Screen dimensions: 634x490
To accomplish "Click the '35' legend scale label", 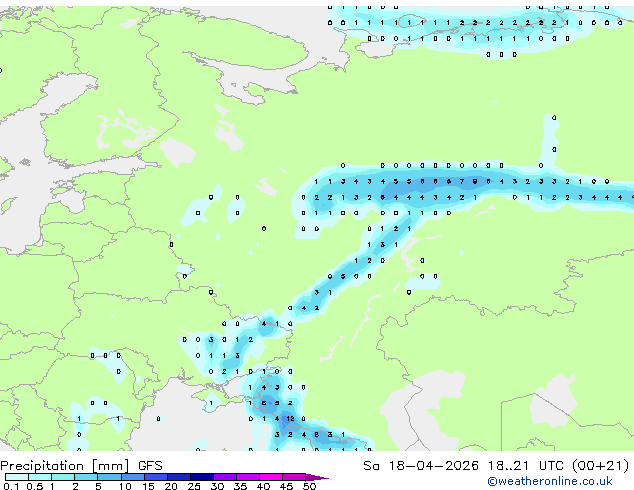I will [240, 486].
